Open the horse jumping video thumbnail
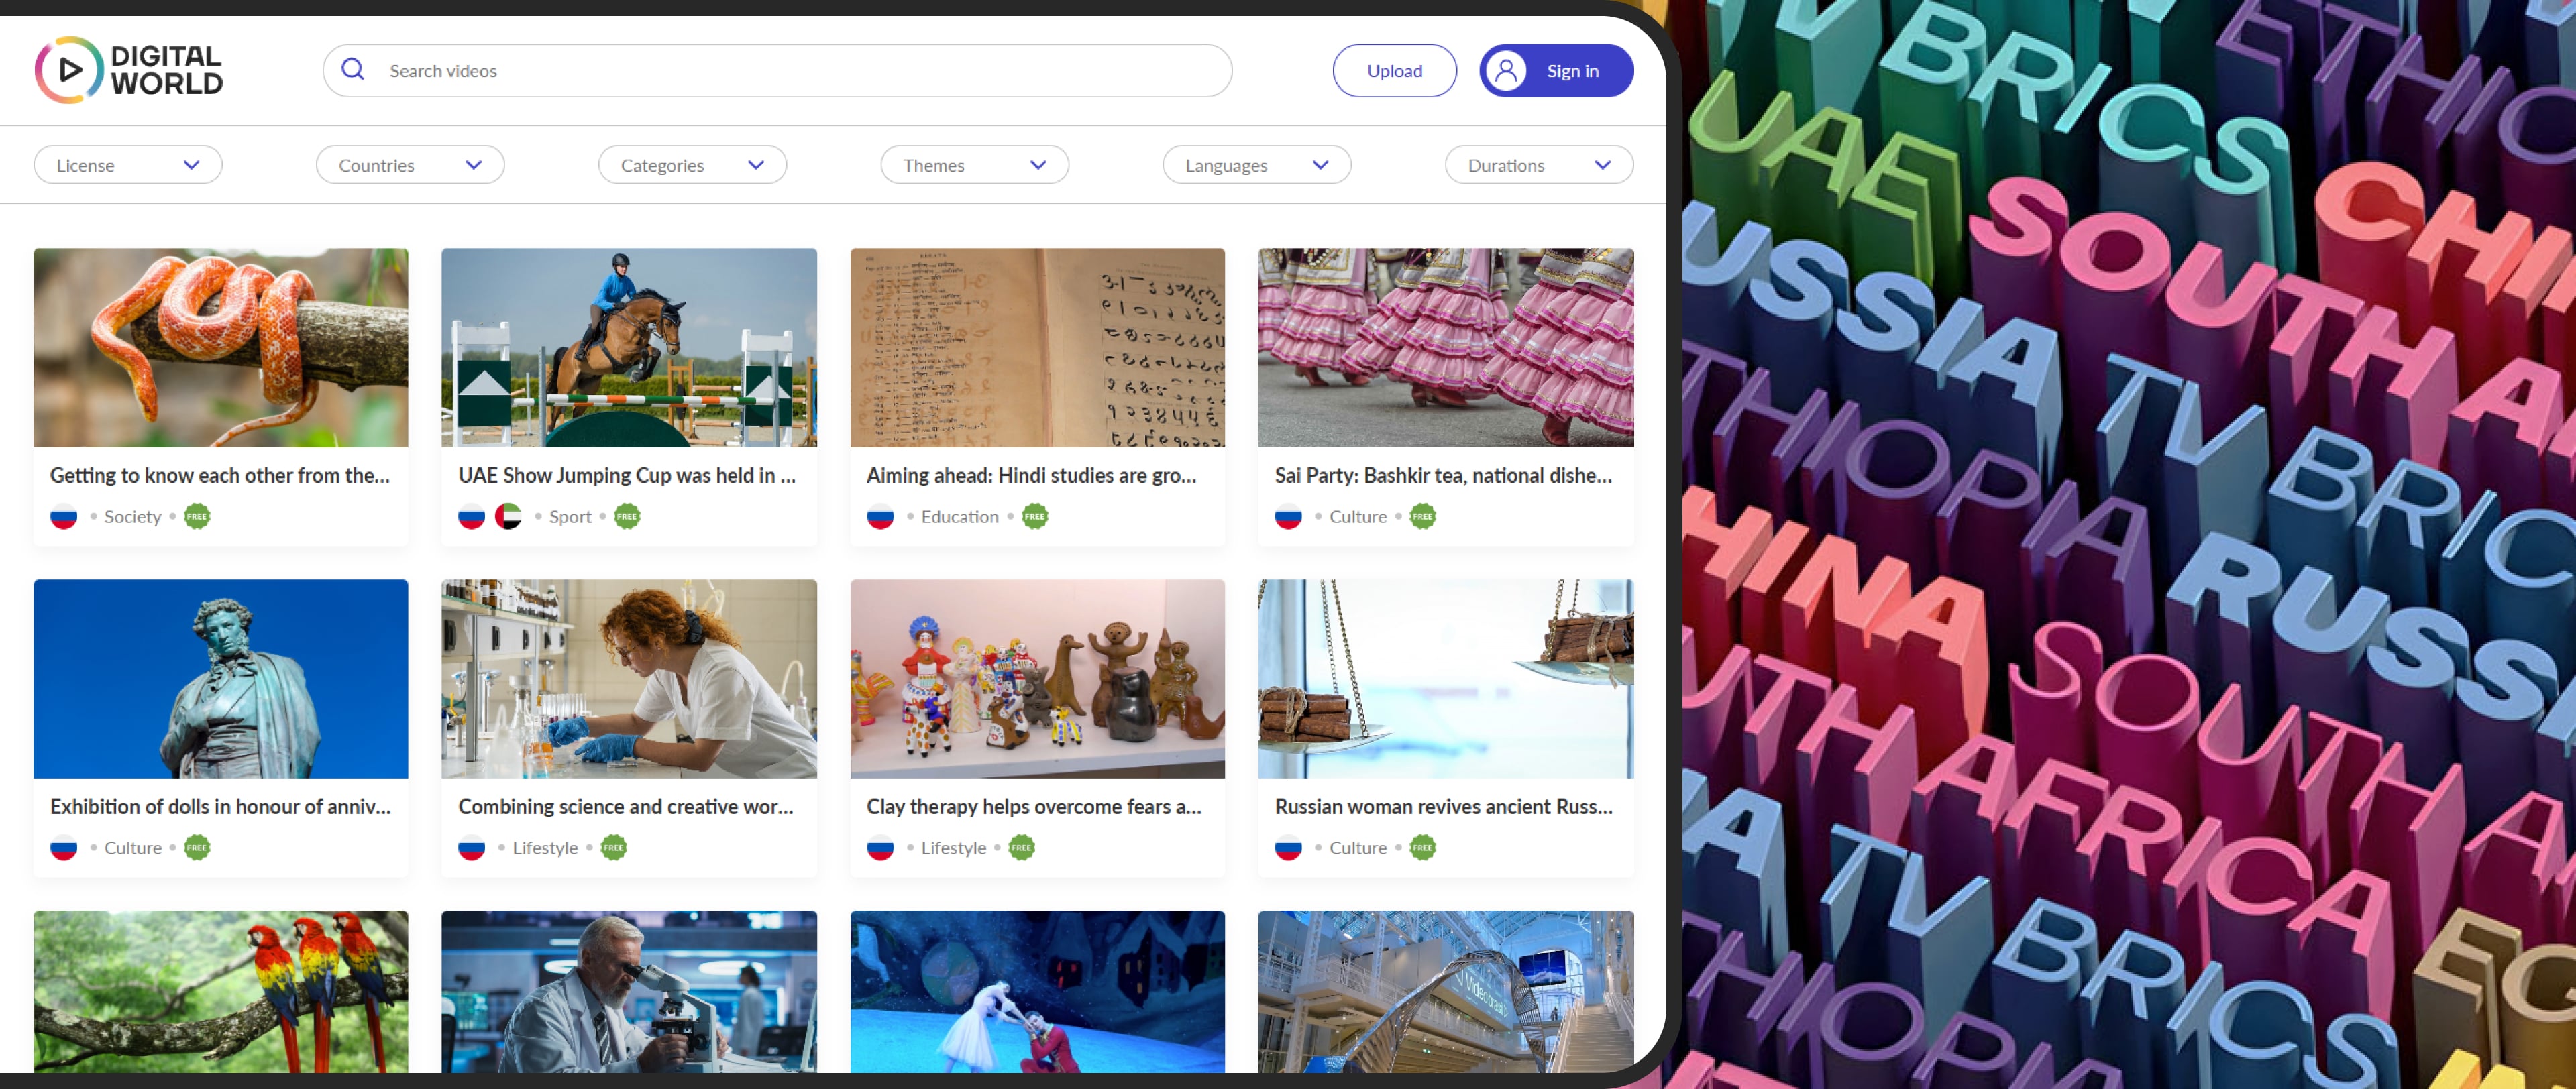This screenshot has height=1089, width=2576. (629, 347)
